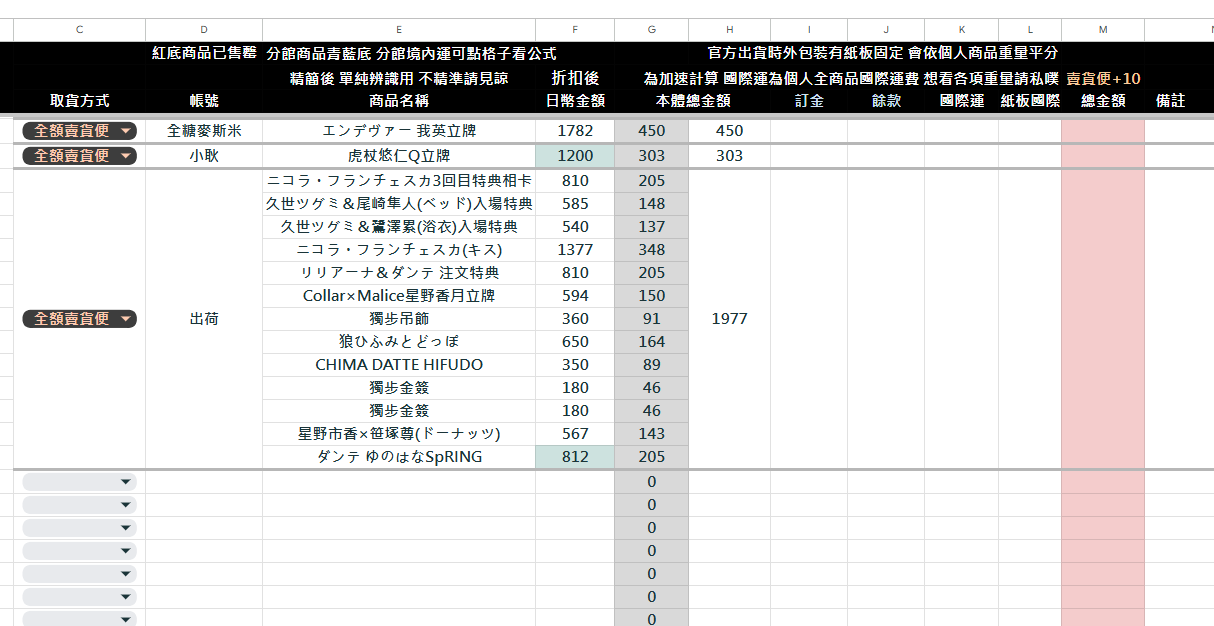The width and height of the screenshot is (1214, 626).
Task: Select the highlighted 1200 amount cell
Action: [x=575, y=155]
